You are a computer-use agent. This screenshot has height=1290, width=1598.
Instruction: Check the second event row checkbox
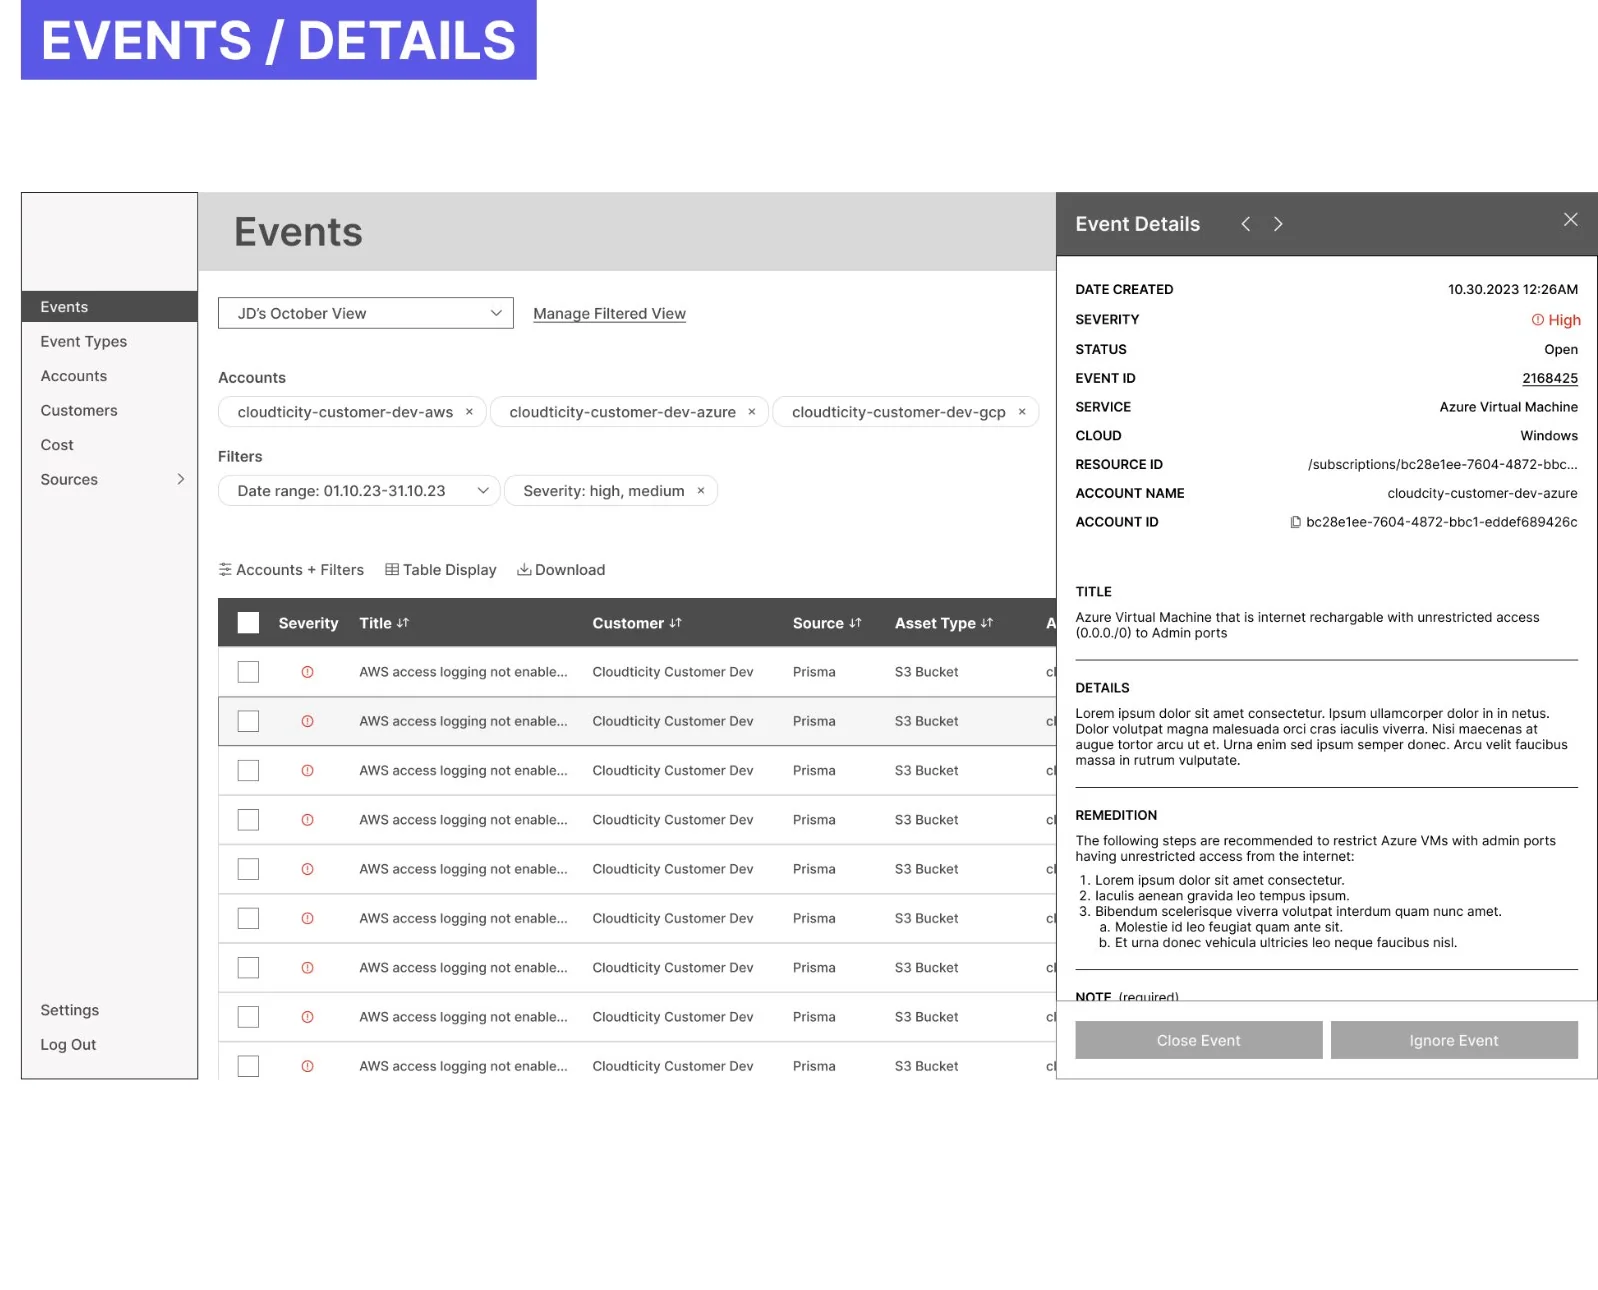(248, 721)
